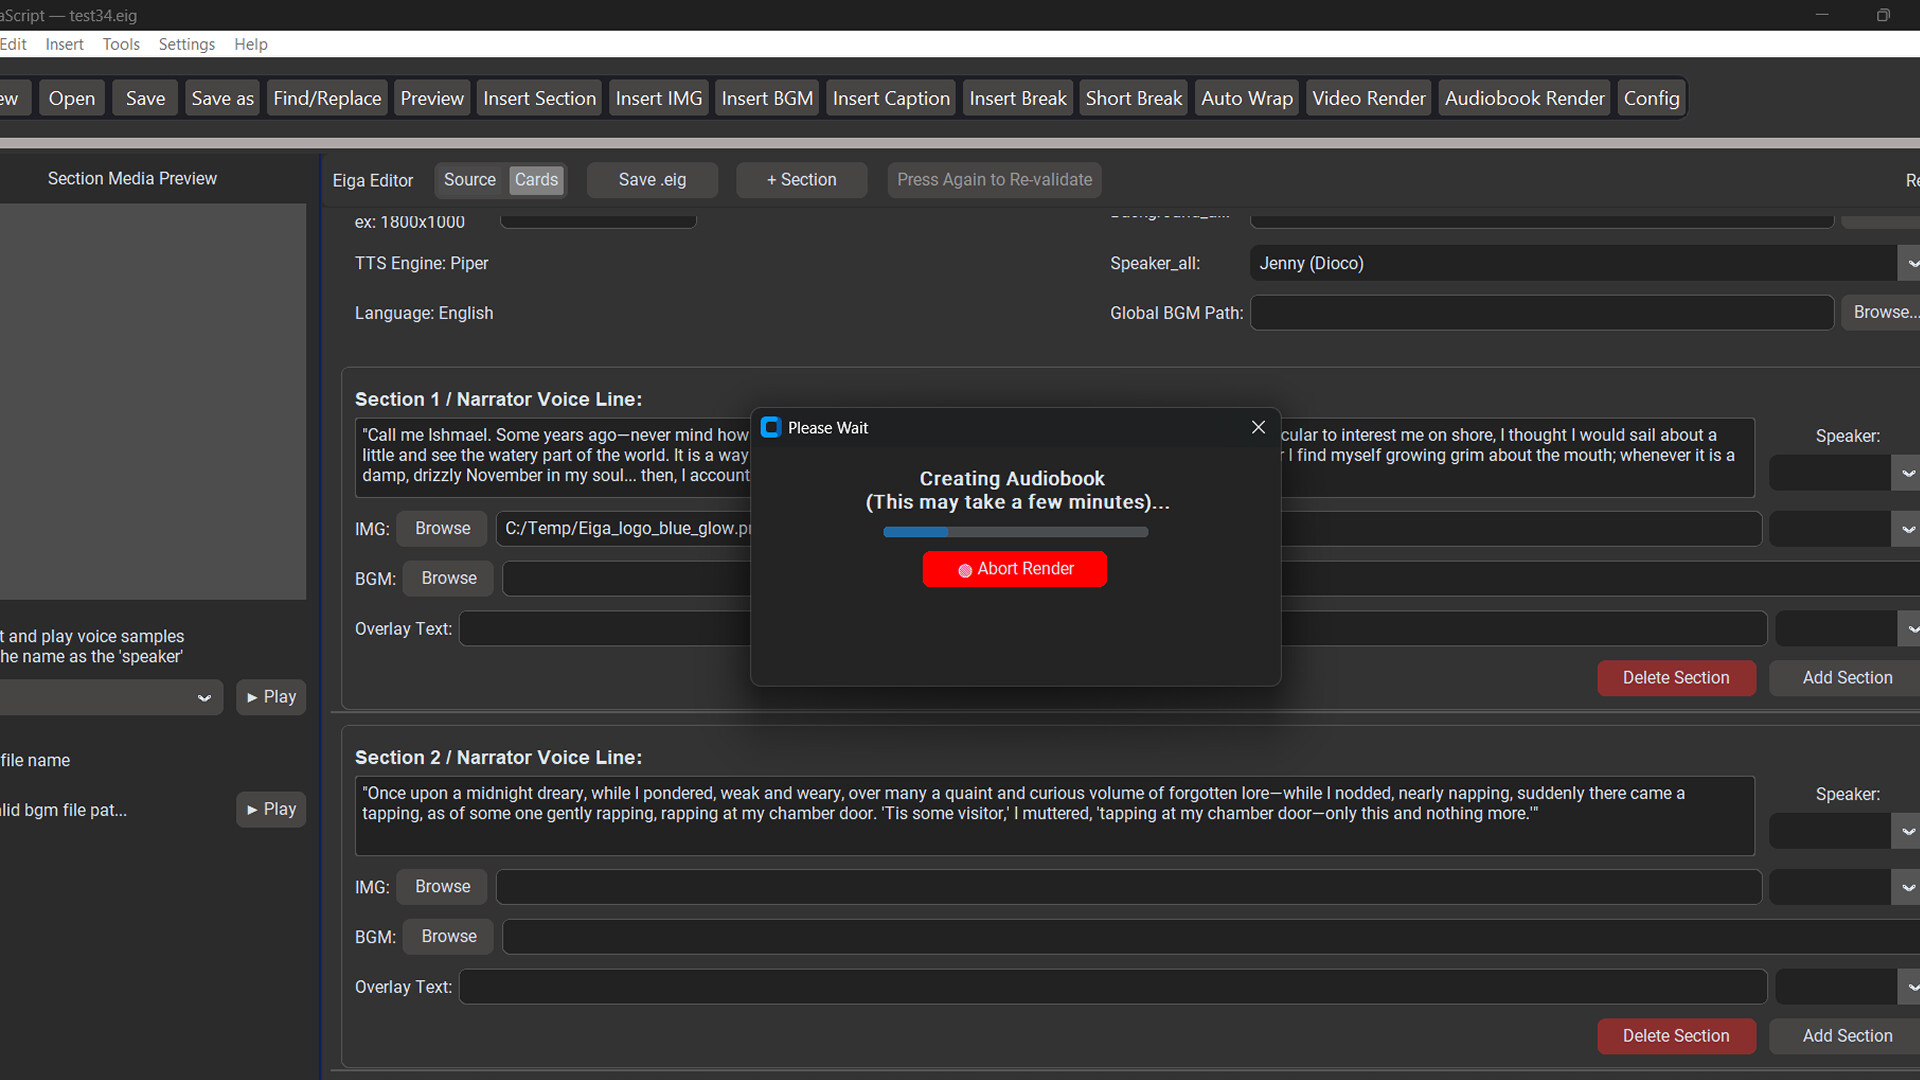Delete Section 2
The width and height of the screenshot is (1920, 1080).
tap(1676, 1036)
